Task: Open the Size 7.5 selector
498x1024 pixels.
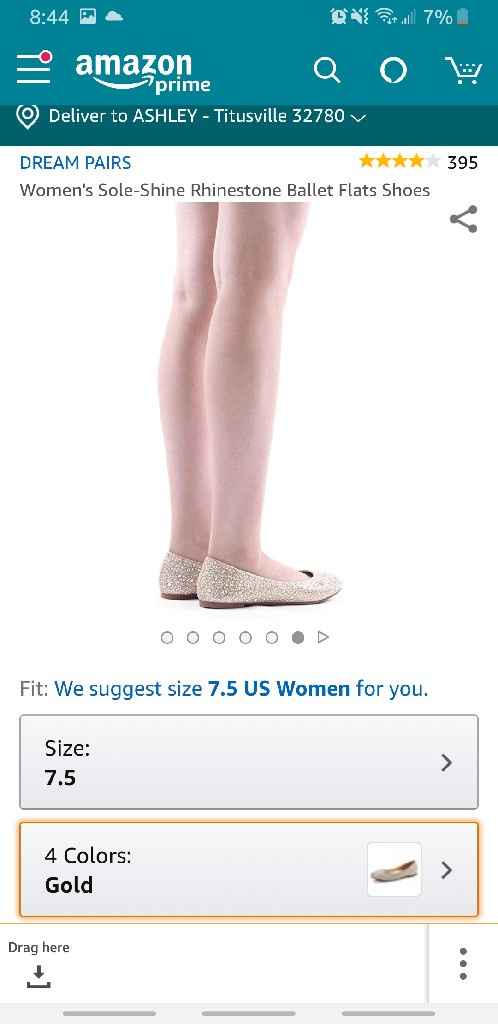Action: tap(249, 762)
